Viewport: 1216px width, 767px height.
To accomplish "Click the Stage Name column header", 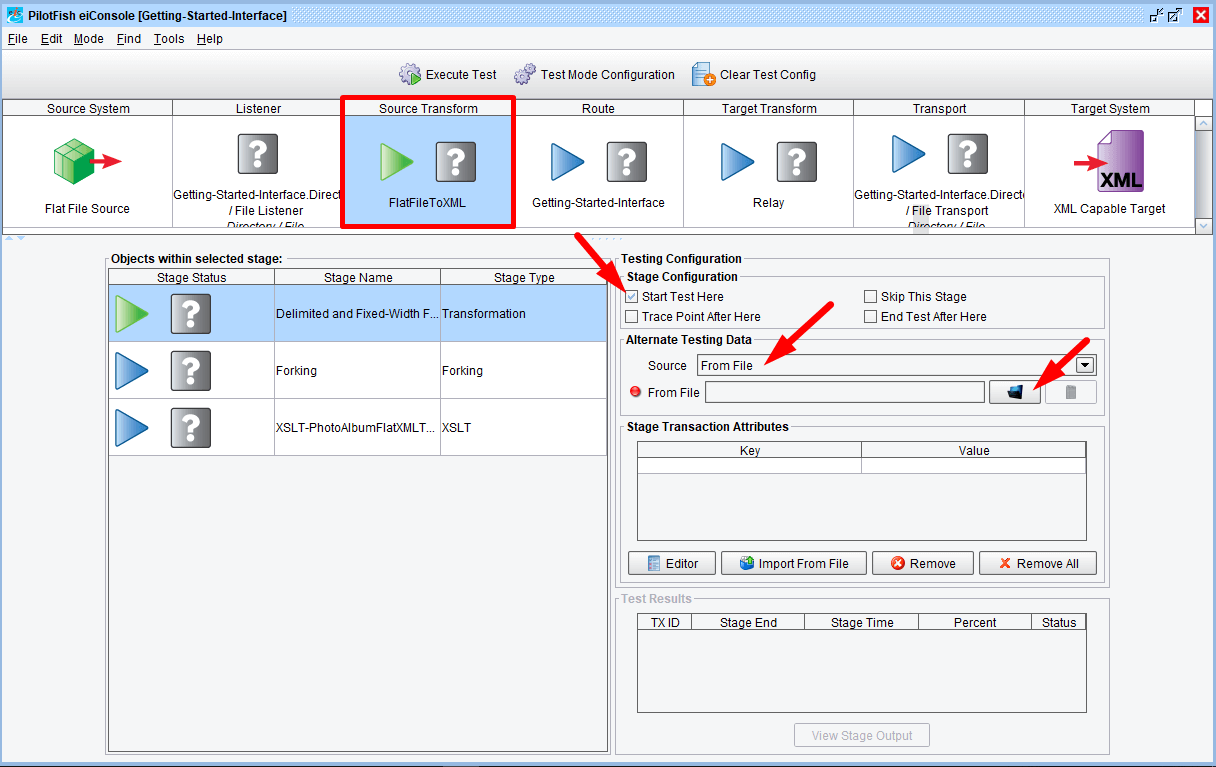I will [358, 277].
